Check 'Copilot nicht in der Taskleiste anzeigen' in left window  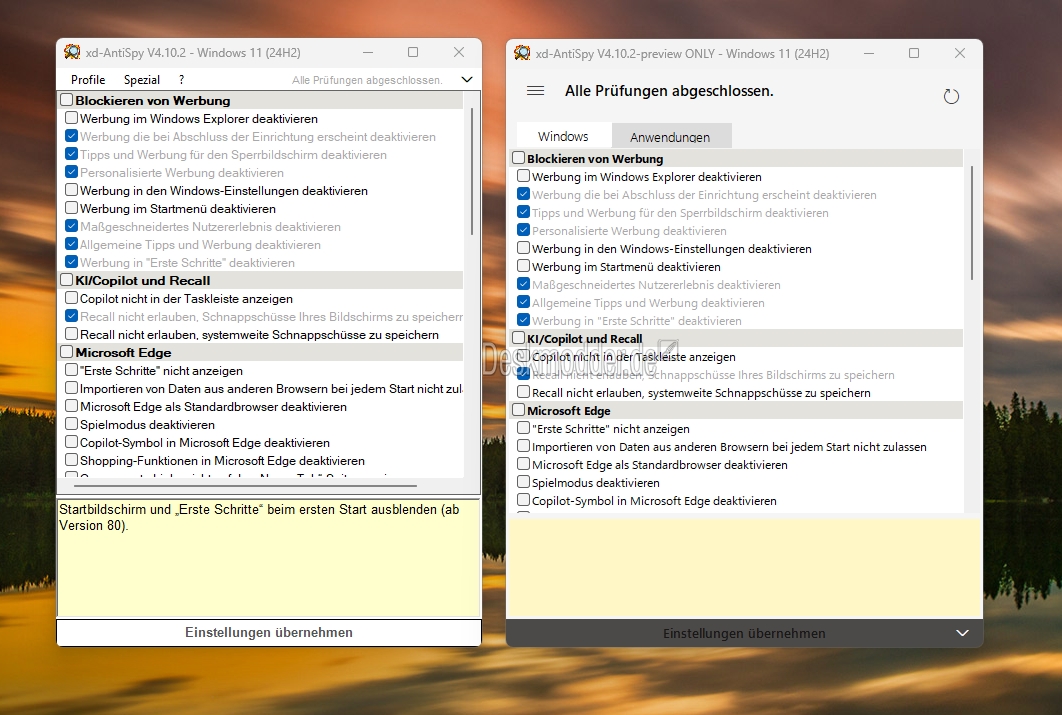click(x=71, y=298)
